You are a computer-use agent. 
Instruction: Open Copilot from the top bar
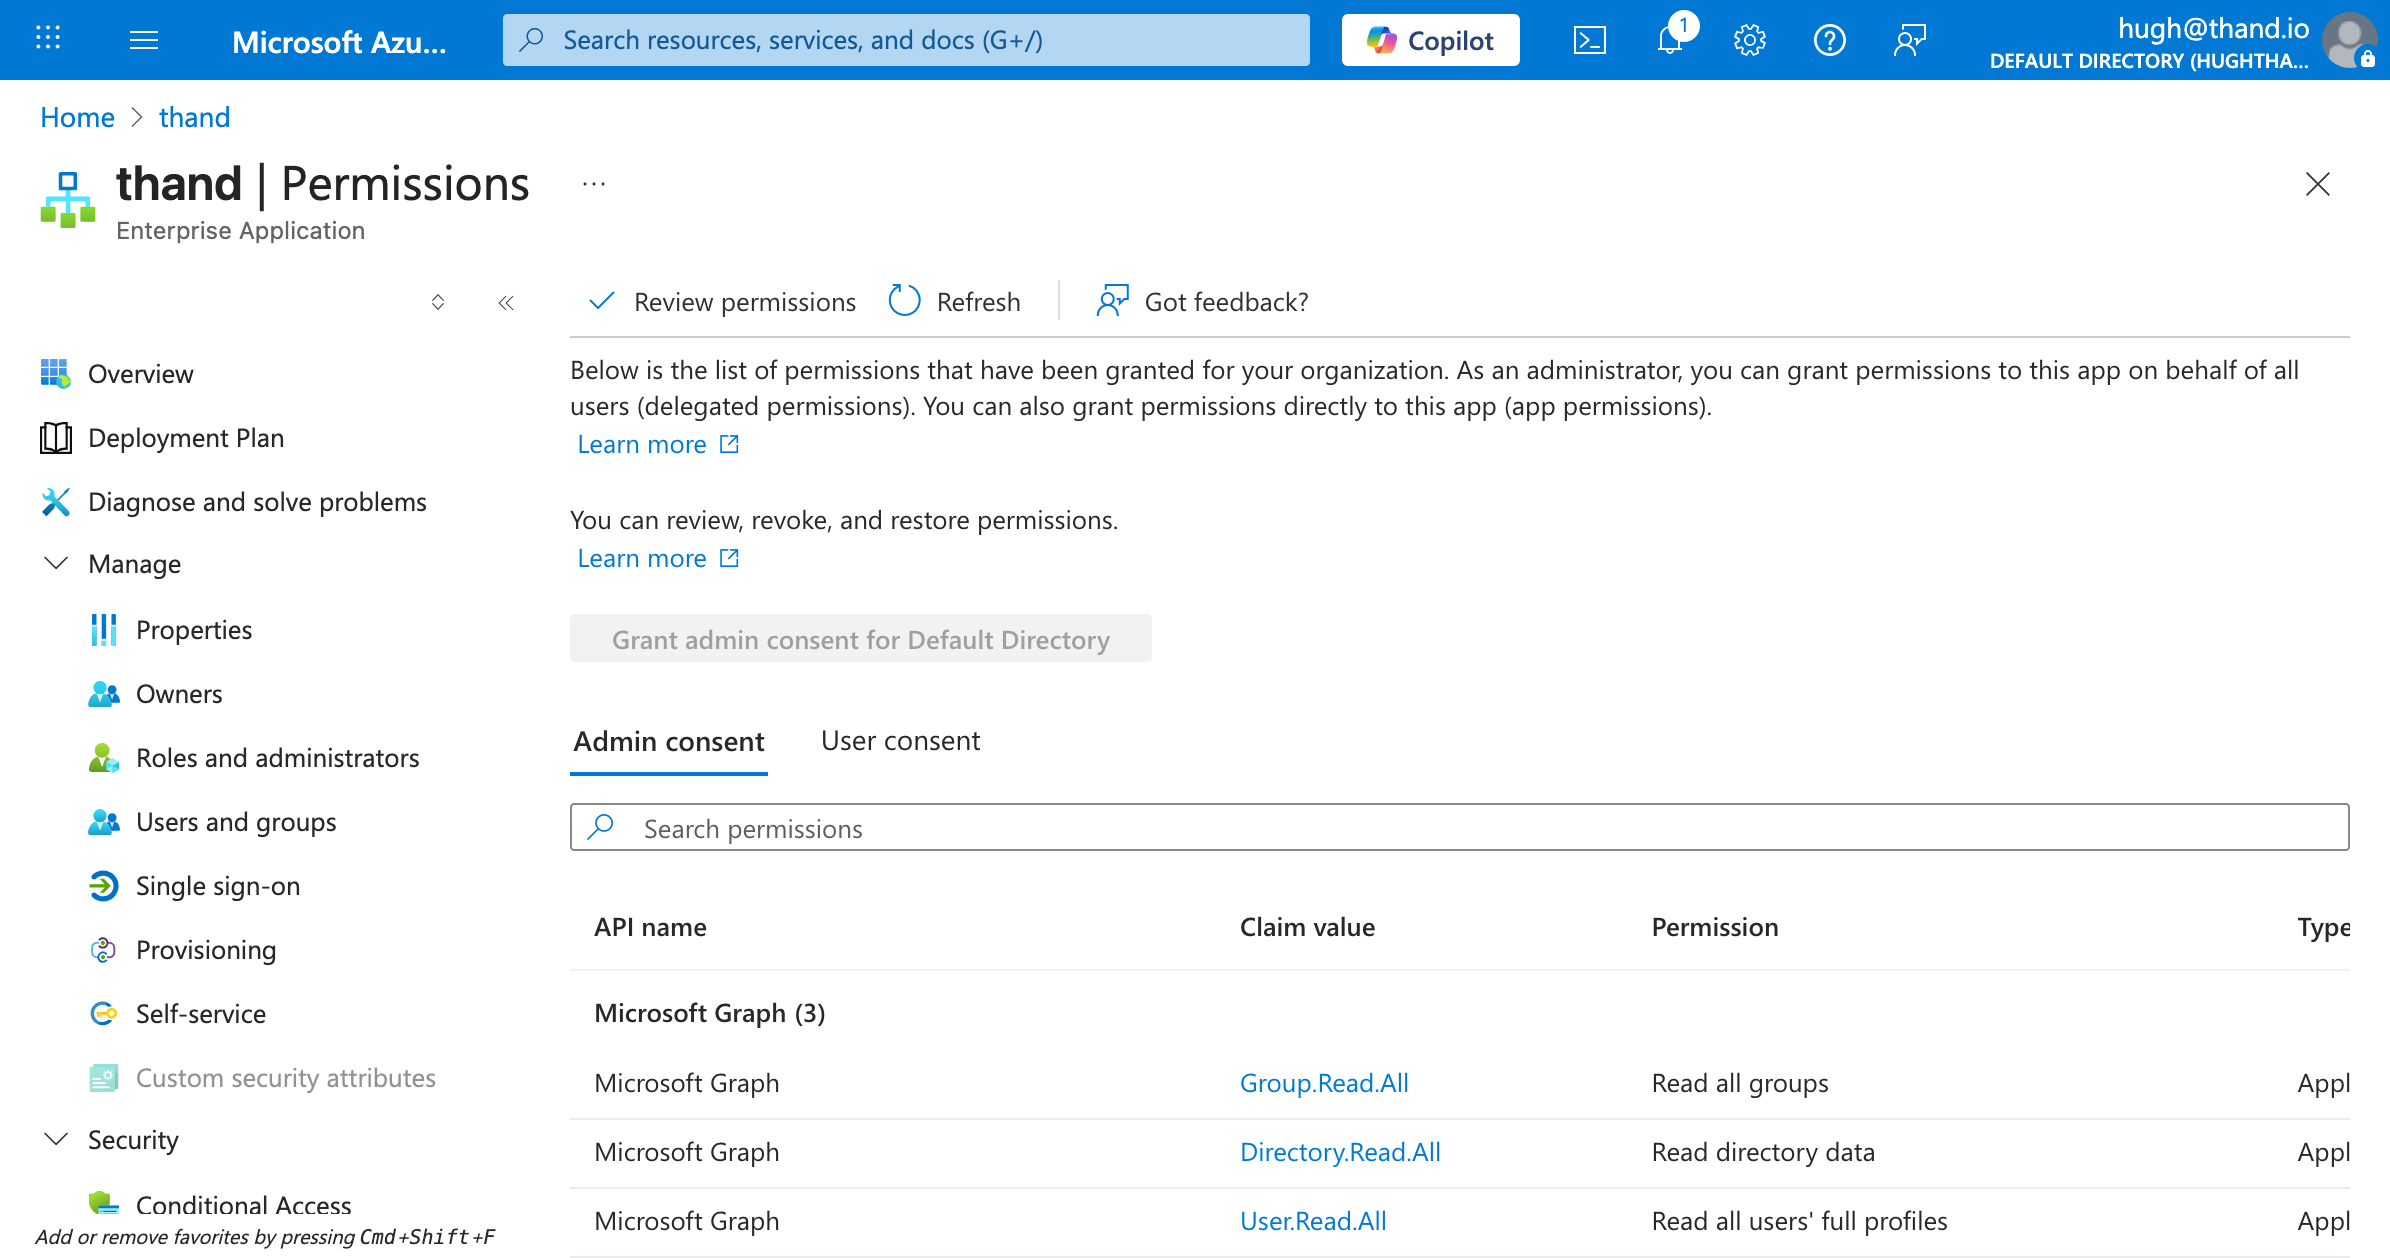1429,40
